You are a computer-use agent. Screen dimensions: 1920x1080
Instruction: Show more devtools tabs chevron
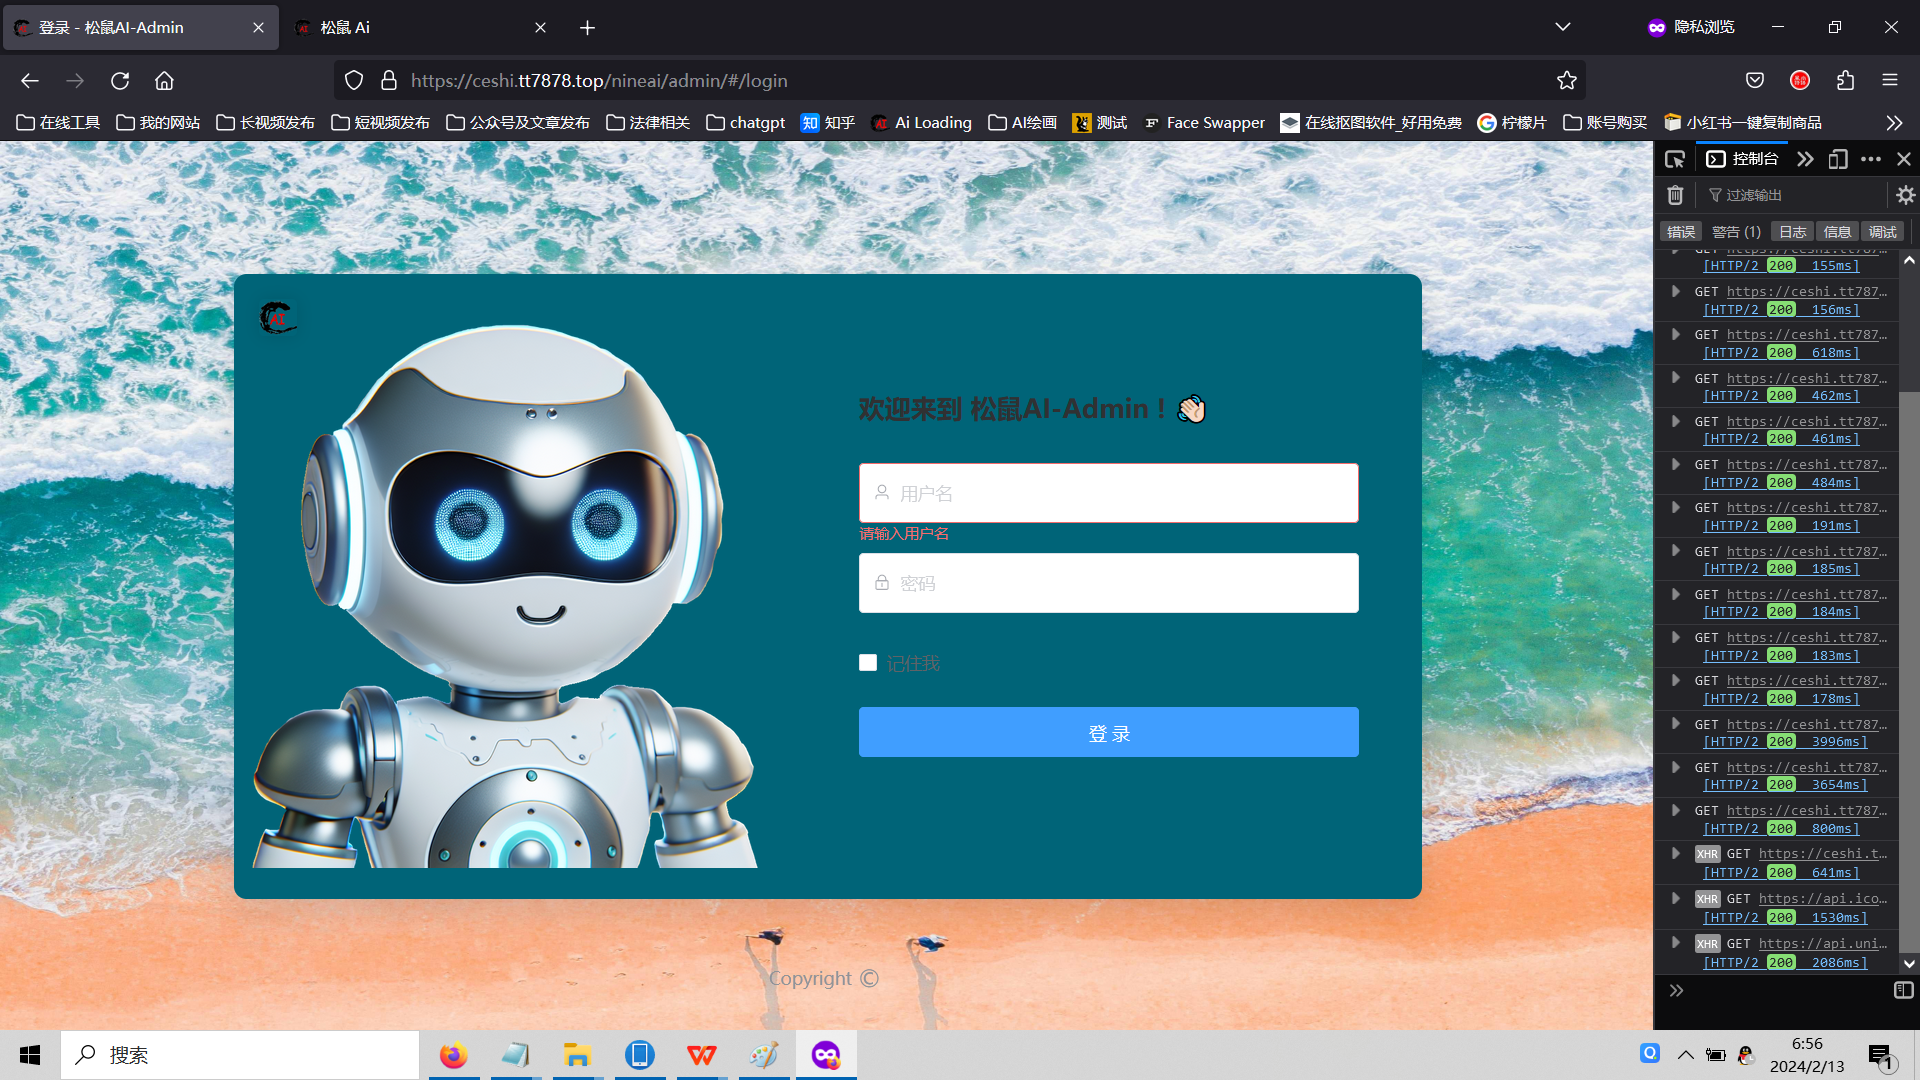tap(1805, 159)
